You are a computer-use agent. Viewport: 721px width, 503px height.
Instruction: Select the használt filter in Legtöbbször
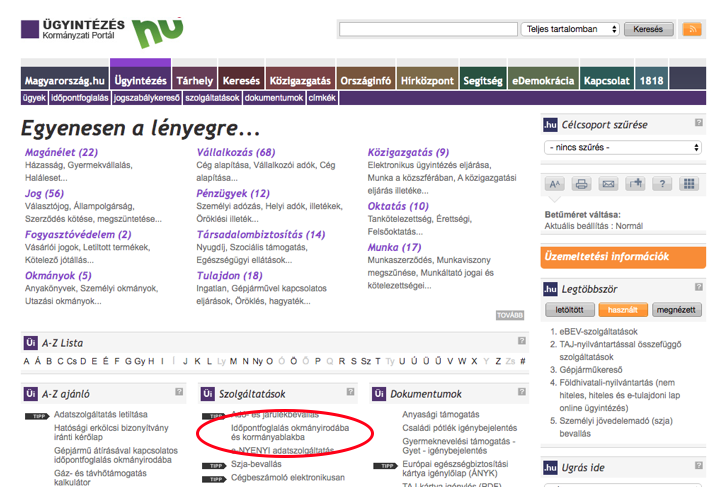pyautogui.click(x=622, y=310)
